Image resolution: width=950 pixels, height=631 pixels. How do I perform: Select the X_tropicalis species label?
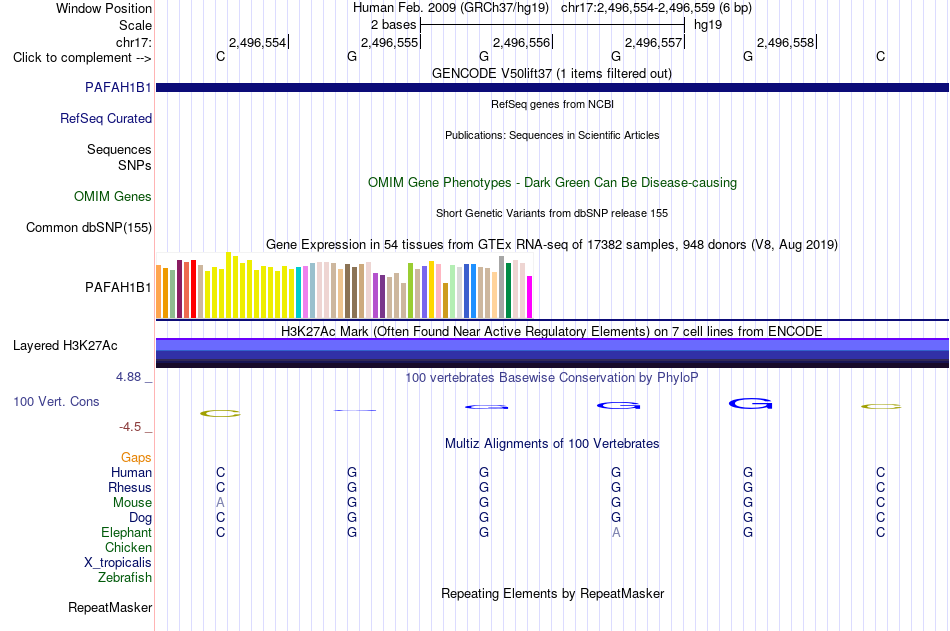tap(118, 563)
